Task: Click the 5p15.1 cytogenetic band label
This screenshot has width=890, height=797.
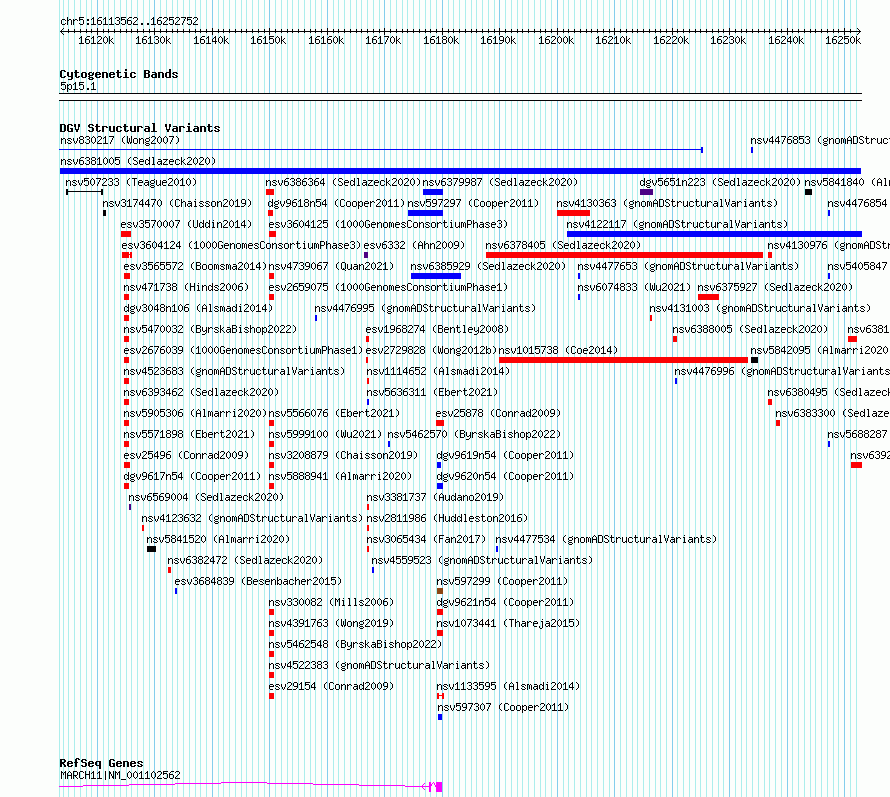Action: pos(78,86)
